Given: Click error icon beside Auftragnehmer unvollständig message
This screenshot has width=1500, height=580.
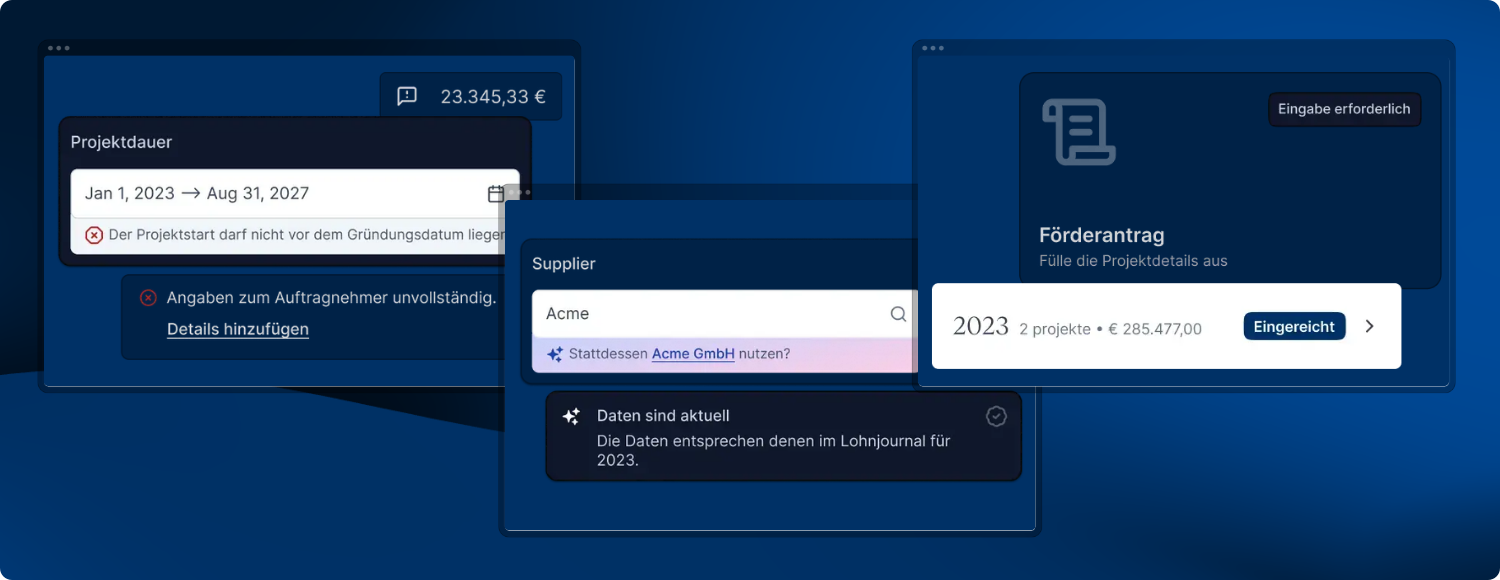Looking at the screenshot, I should pos(148,298).
